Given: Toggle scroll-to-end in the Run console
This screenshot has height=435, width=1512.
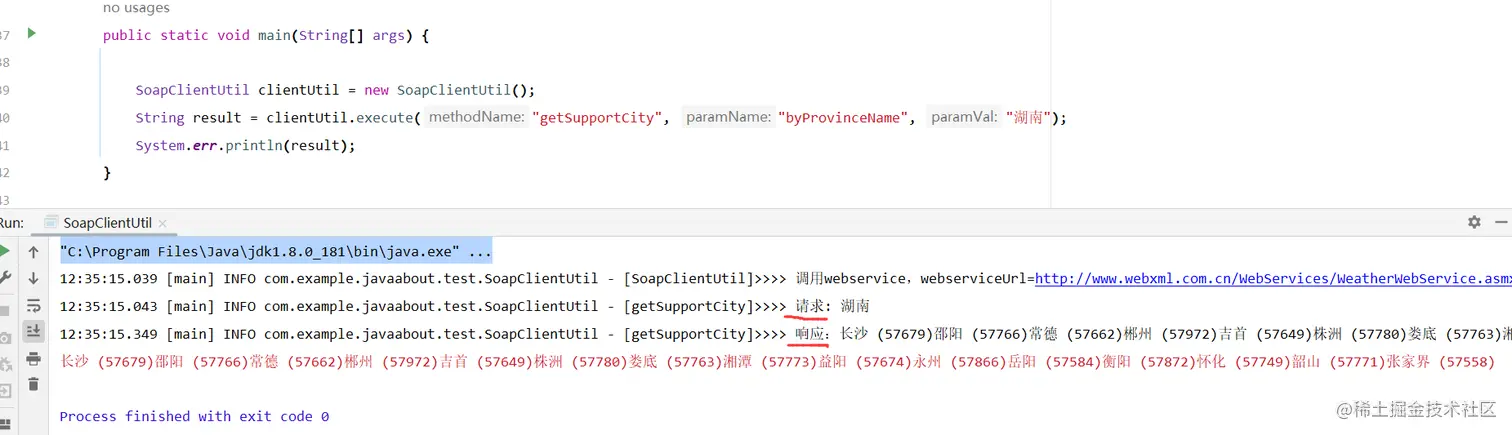Looking at the screenshot, I should pyautogui.click(x=33, y=331).
